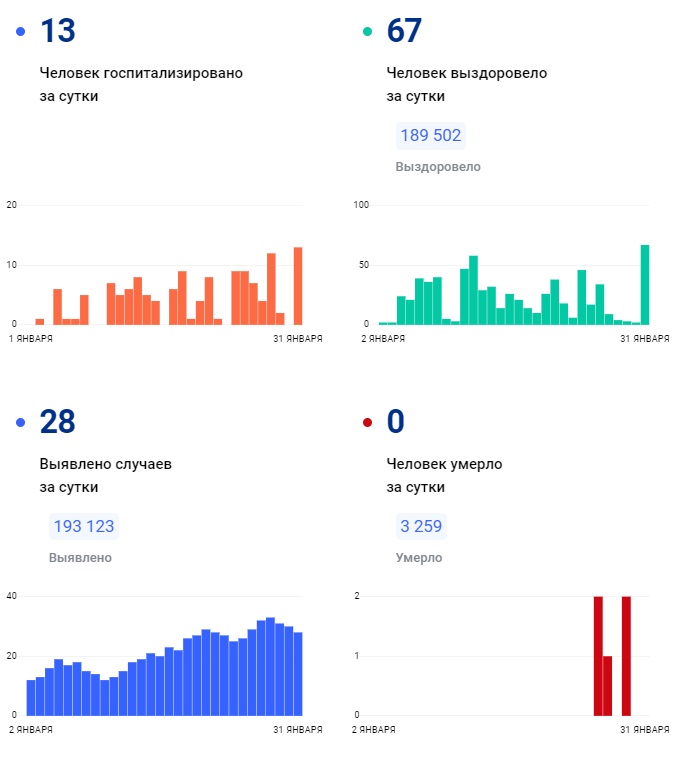
Task: Click the blue dot beside number 28
Action: pyautogui.click(x=21, y=423)
